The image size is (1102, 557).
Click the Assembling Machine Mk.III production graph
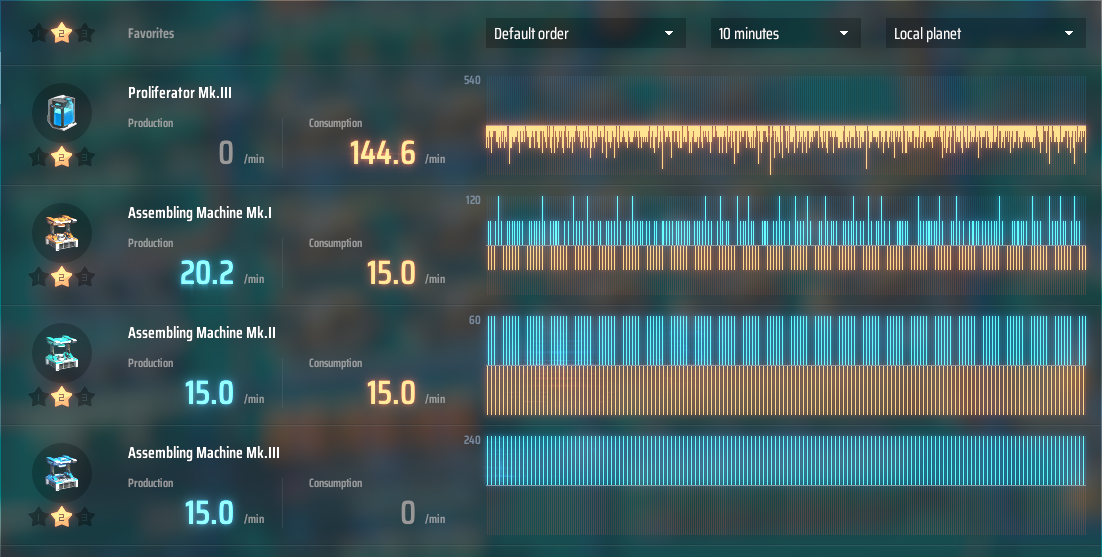click(785, 461)
